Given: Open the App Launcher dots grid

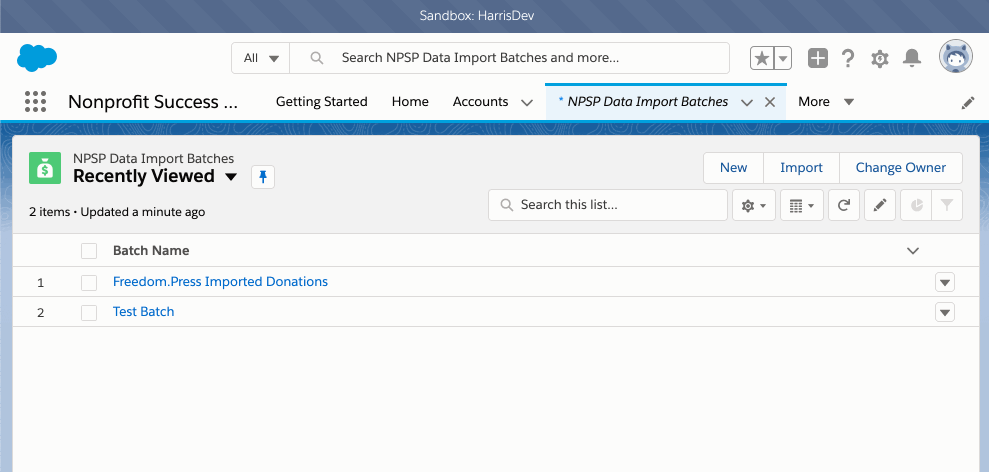Looking at the screenshot, I should 35,102.
